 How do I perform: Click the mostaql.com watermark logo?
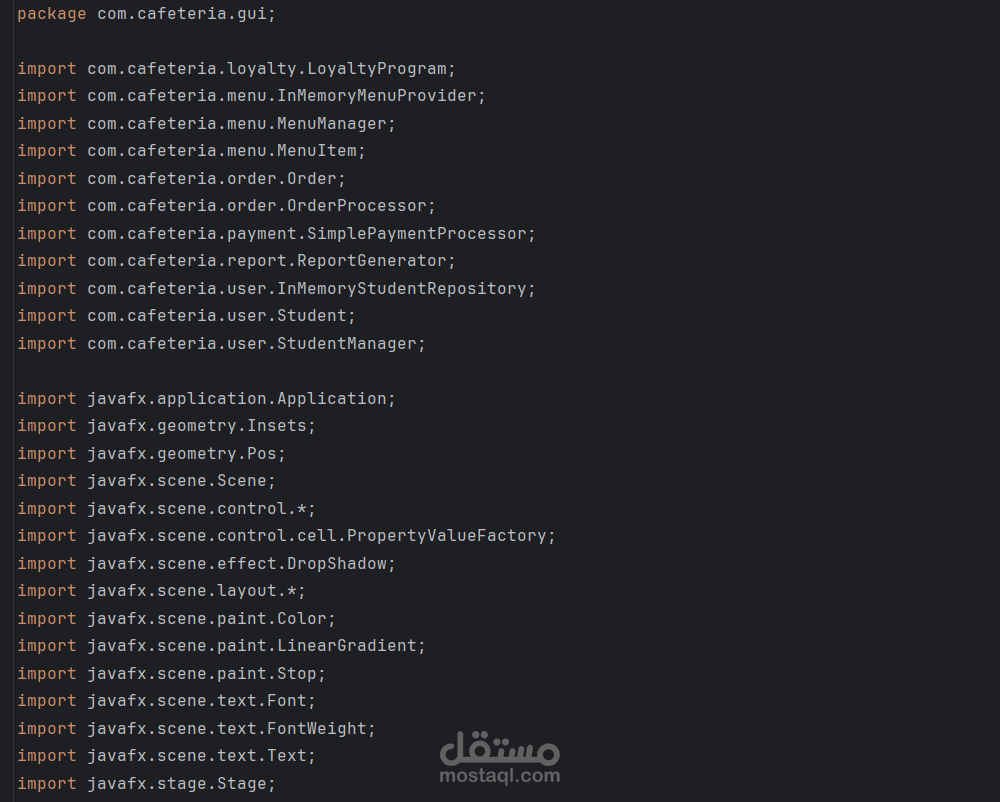click(x=500, y=759)
